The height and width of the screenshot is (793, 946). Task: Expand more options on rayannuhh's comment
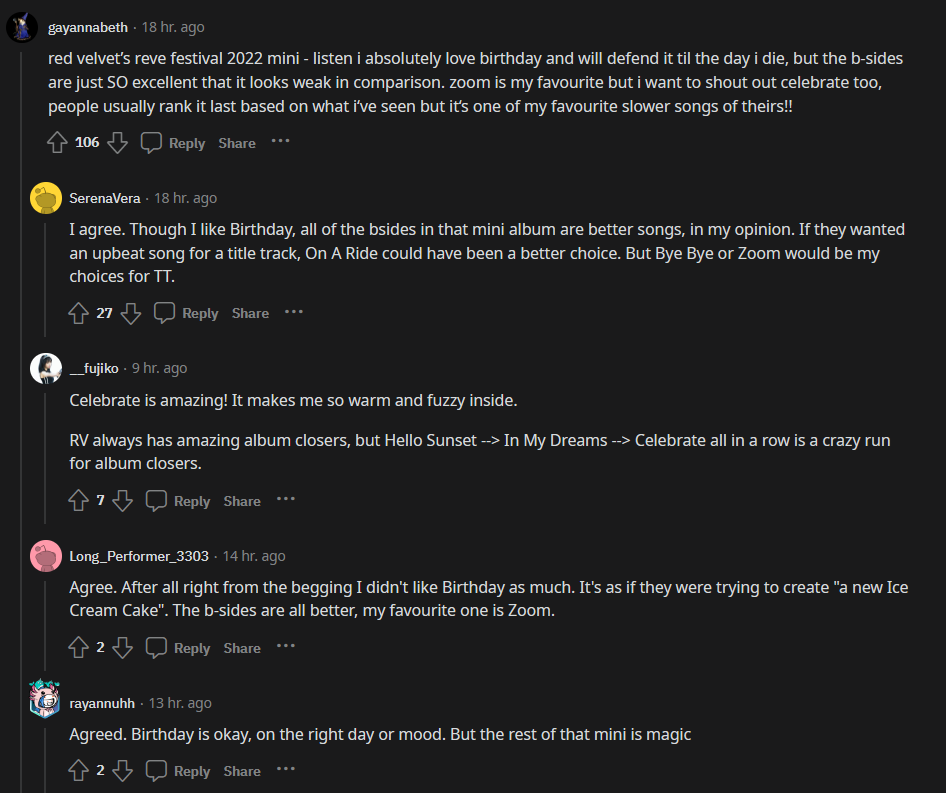coord(286,770)
